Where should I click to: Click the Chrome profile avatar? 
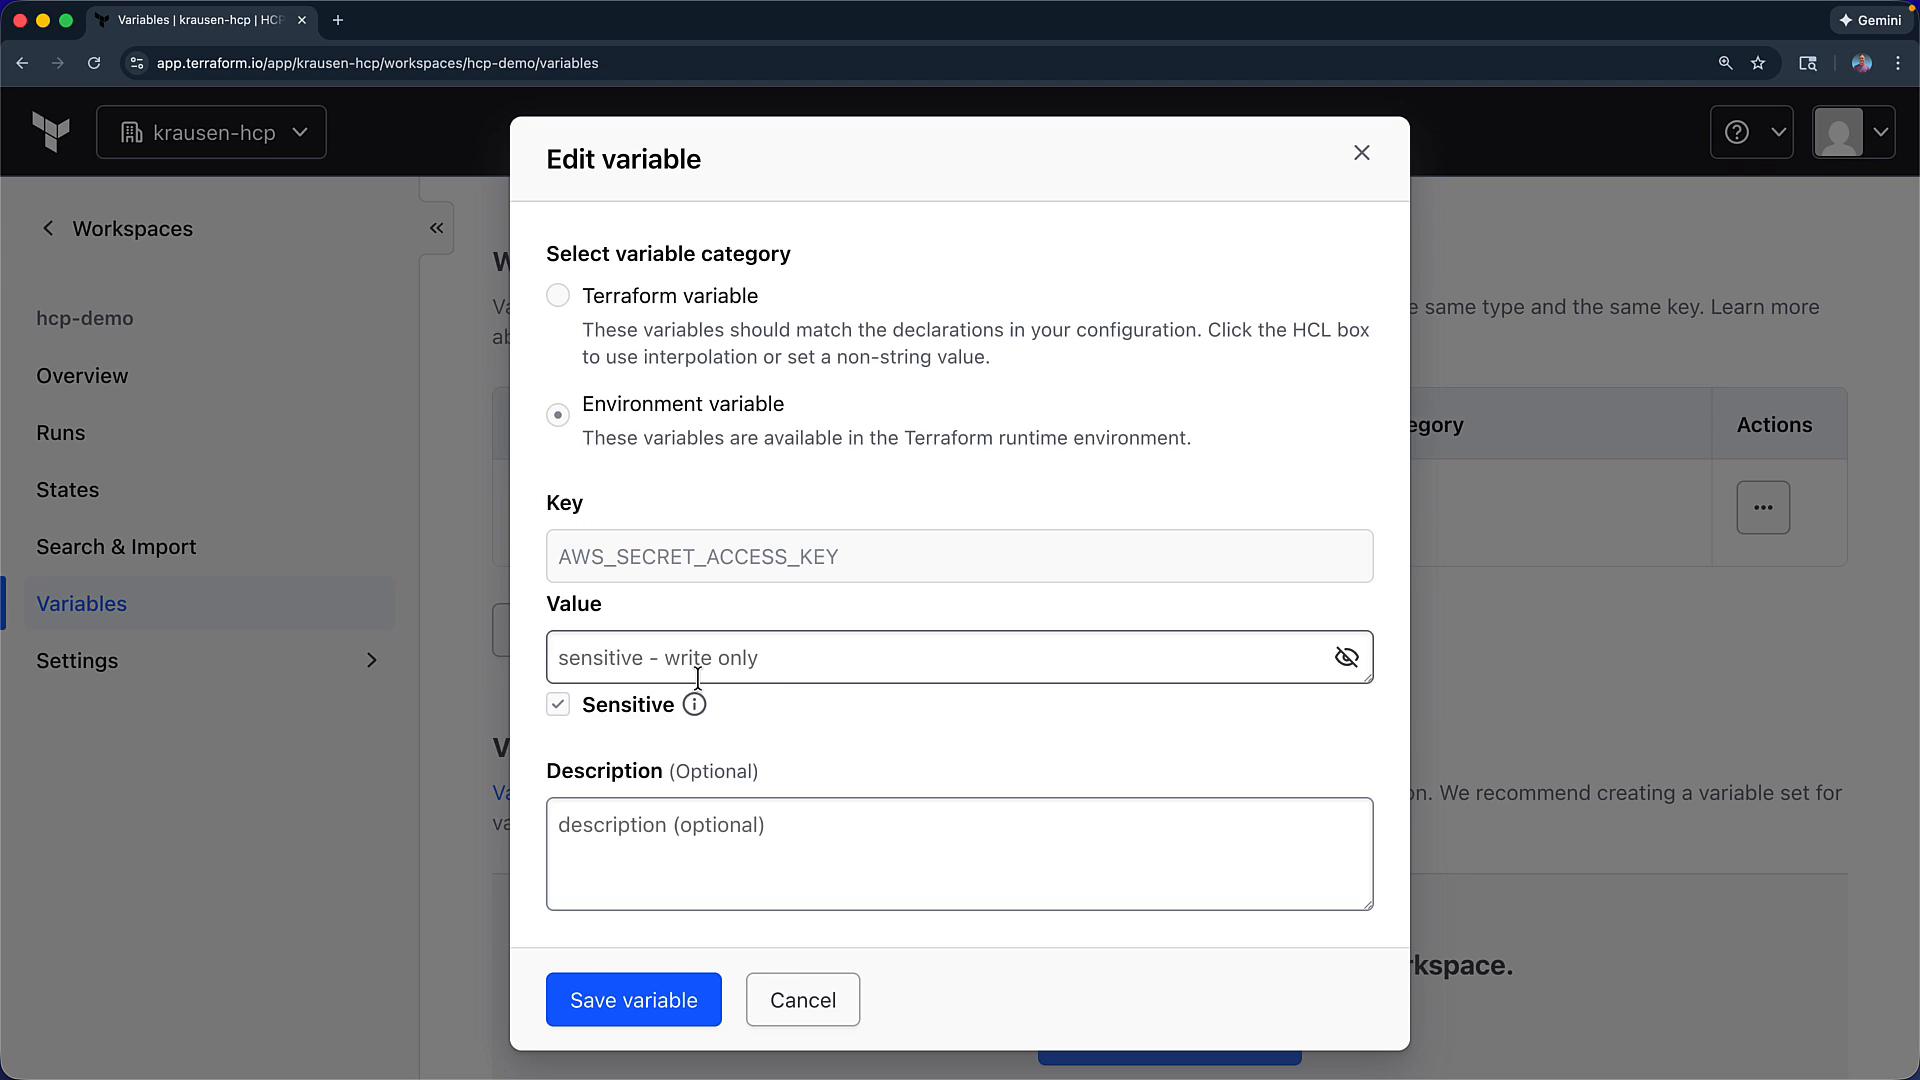coord(1861,63)
